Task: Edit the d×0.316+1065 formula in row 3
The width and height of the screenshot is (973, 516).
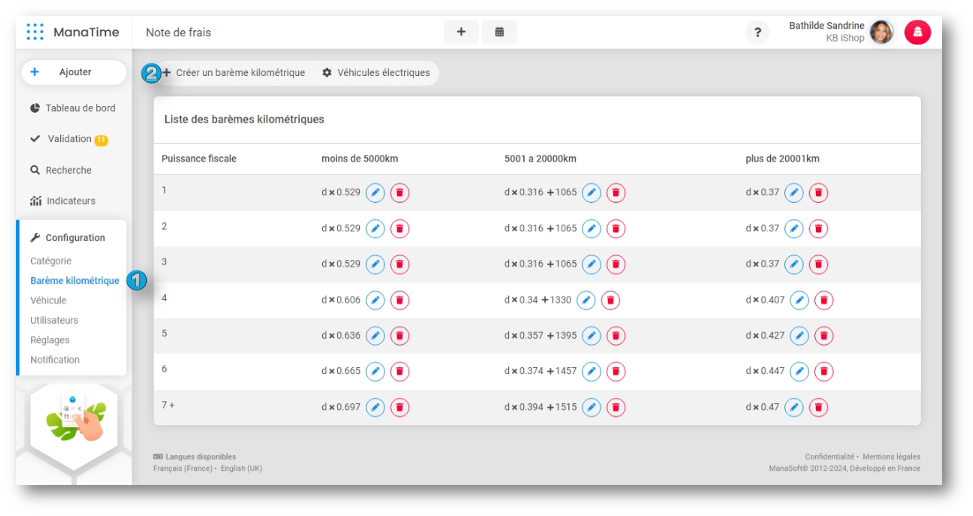Action: coord(591,264)
